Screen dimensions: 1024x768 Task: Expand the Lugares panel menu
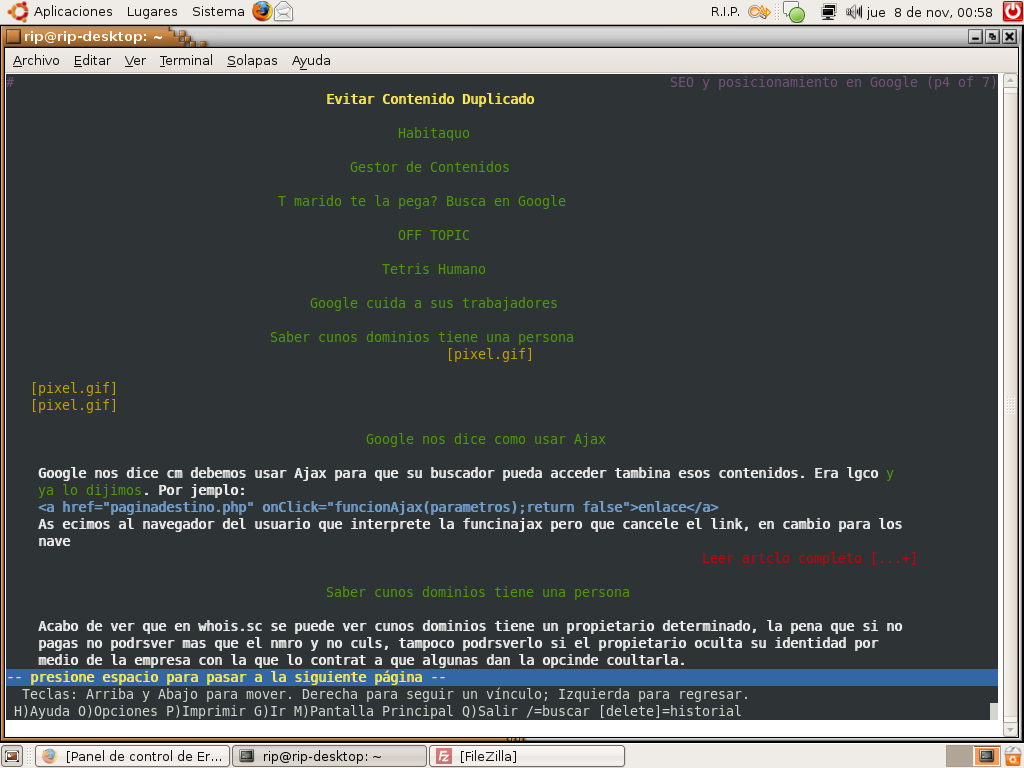tap(152, 12)
